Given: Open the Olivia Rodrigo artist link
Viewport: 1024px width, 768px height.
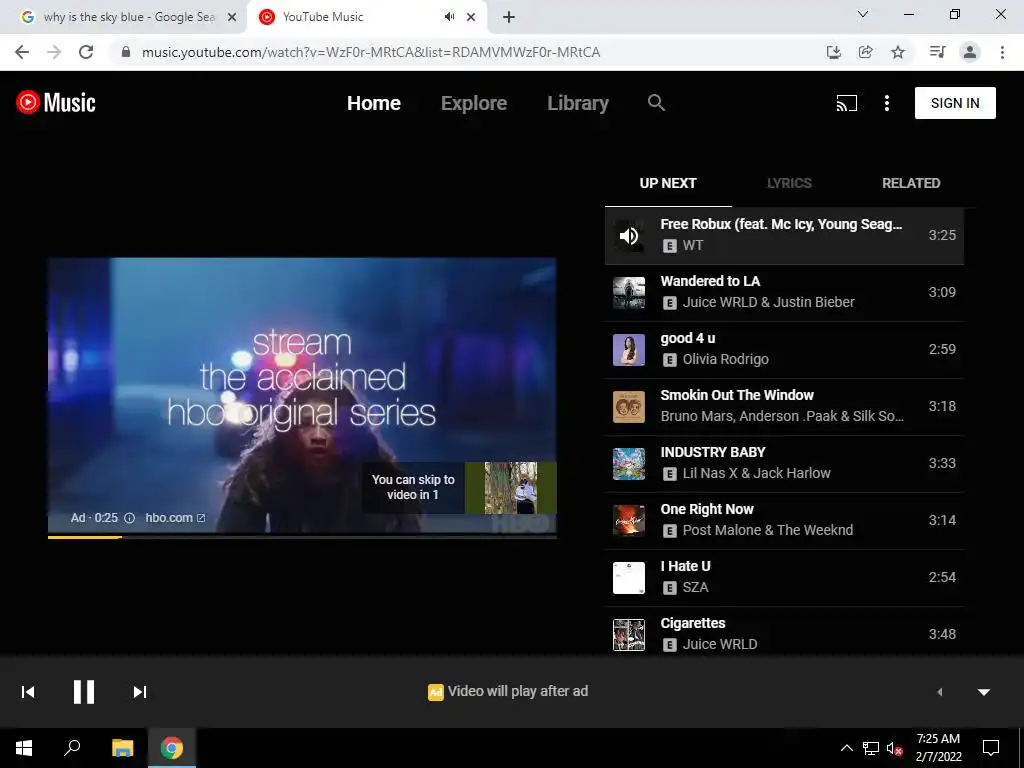Looking at the screenshot, I should pyautogui.click(x=726, y=359).
